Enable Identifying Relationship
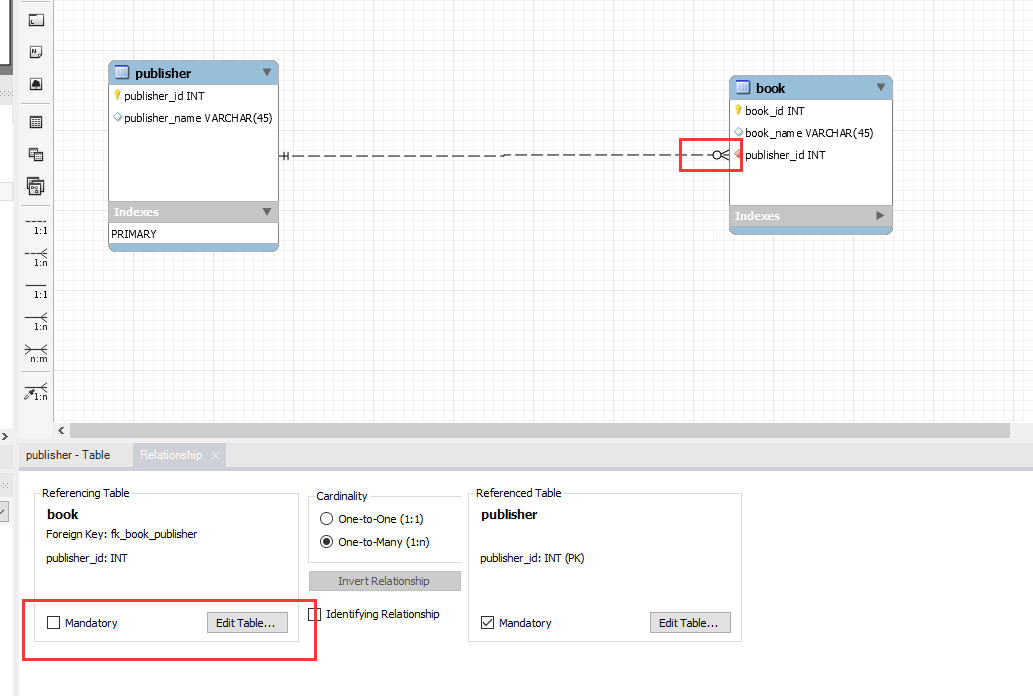Viewport: 1033px width, 696px height. point(316,614)
